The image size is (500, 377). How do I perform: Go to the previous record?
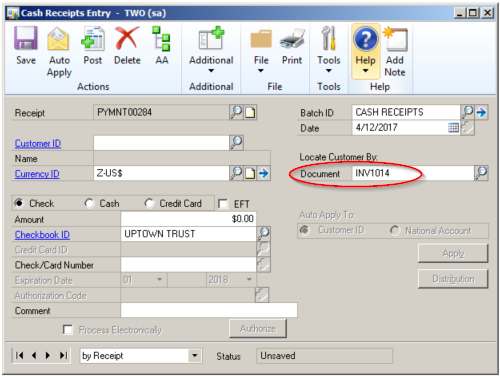(x=34, y=355)
